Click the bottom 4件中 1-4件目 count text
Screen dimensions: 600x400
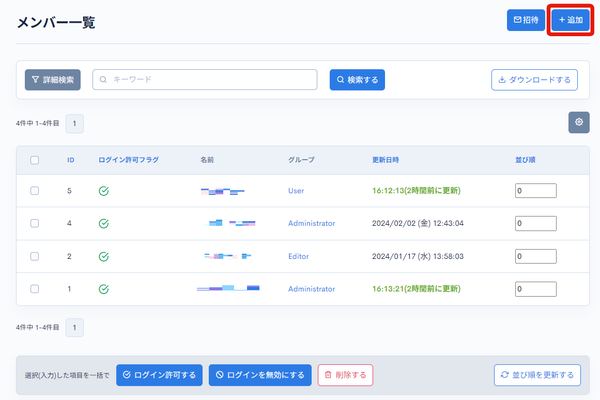coord(38,327)
